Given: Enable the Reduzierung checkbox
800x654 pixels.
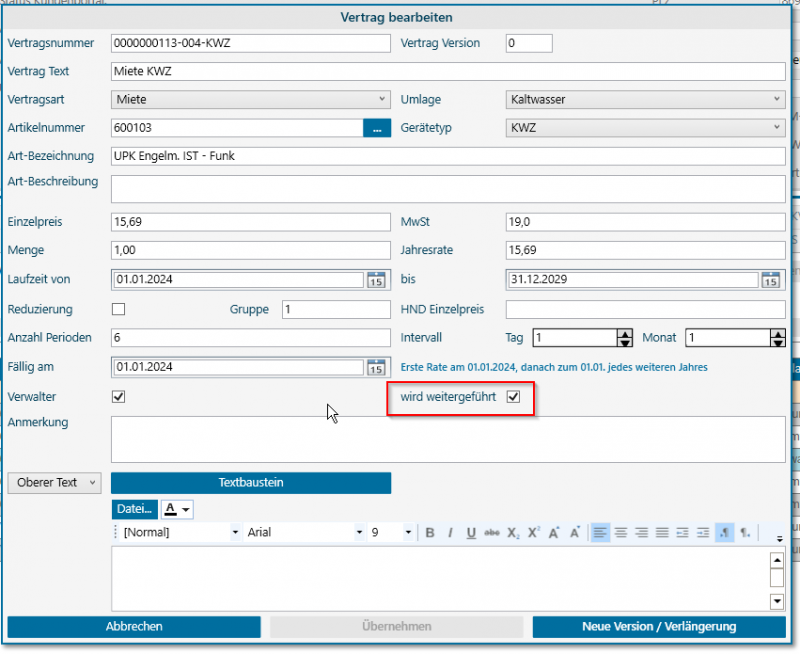Looking at the screenshot, I should tap(118, 309).
